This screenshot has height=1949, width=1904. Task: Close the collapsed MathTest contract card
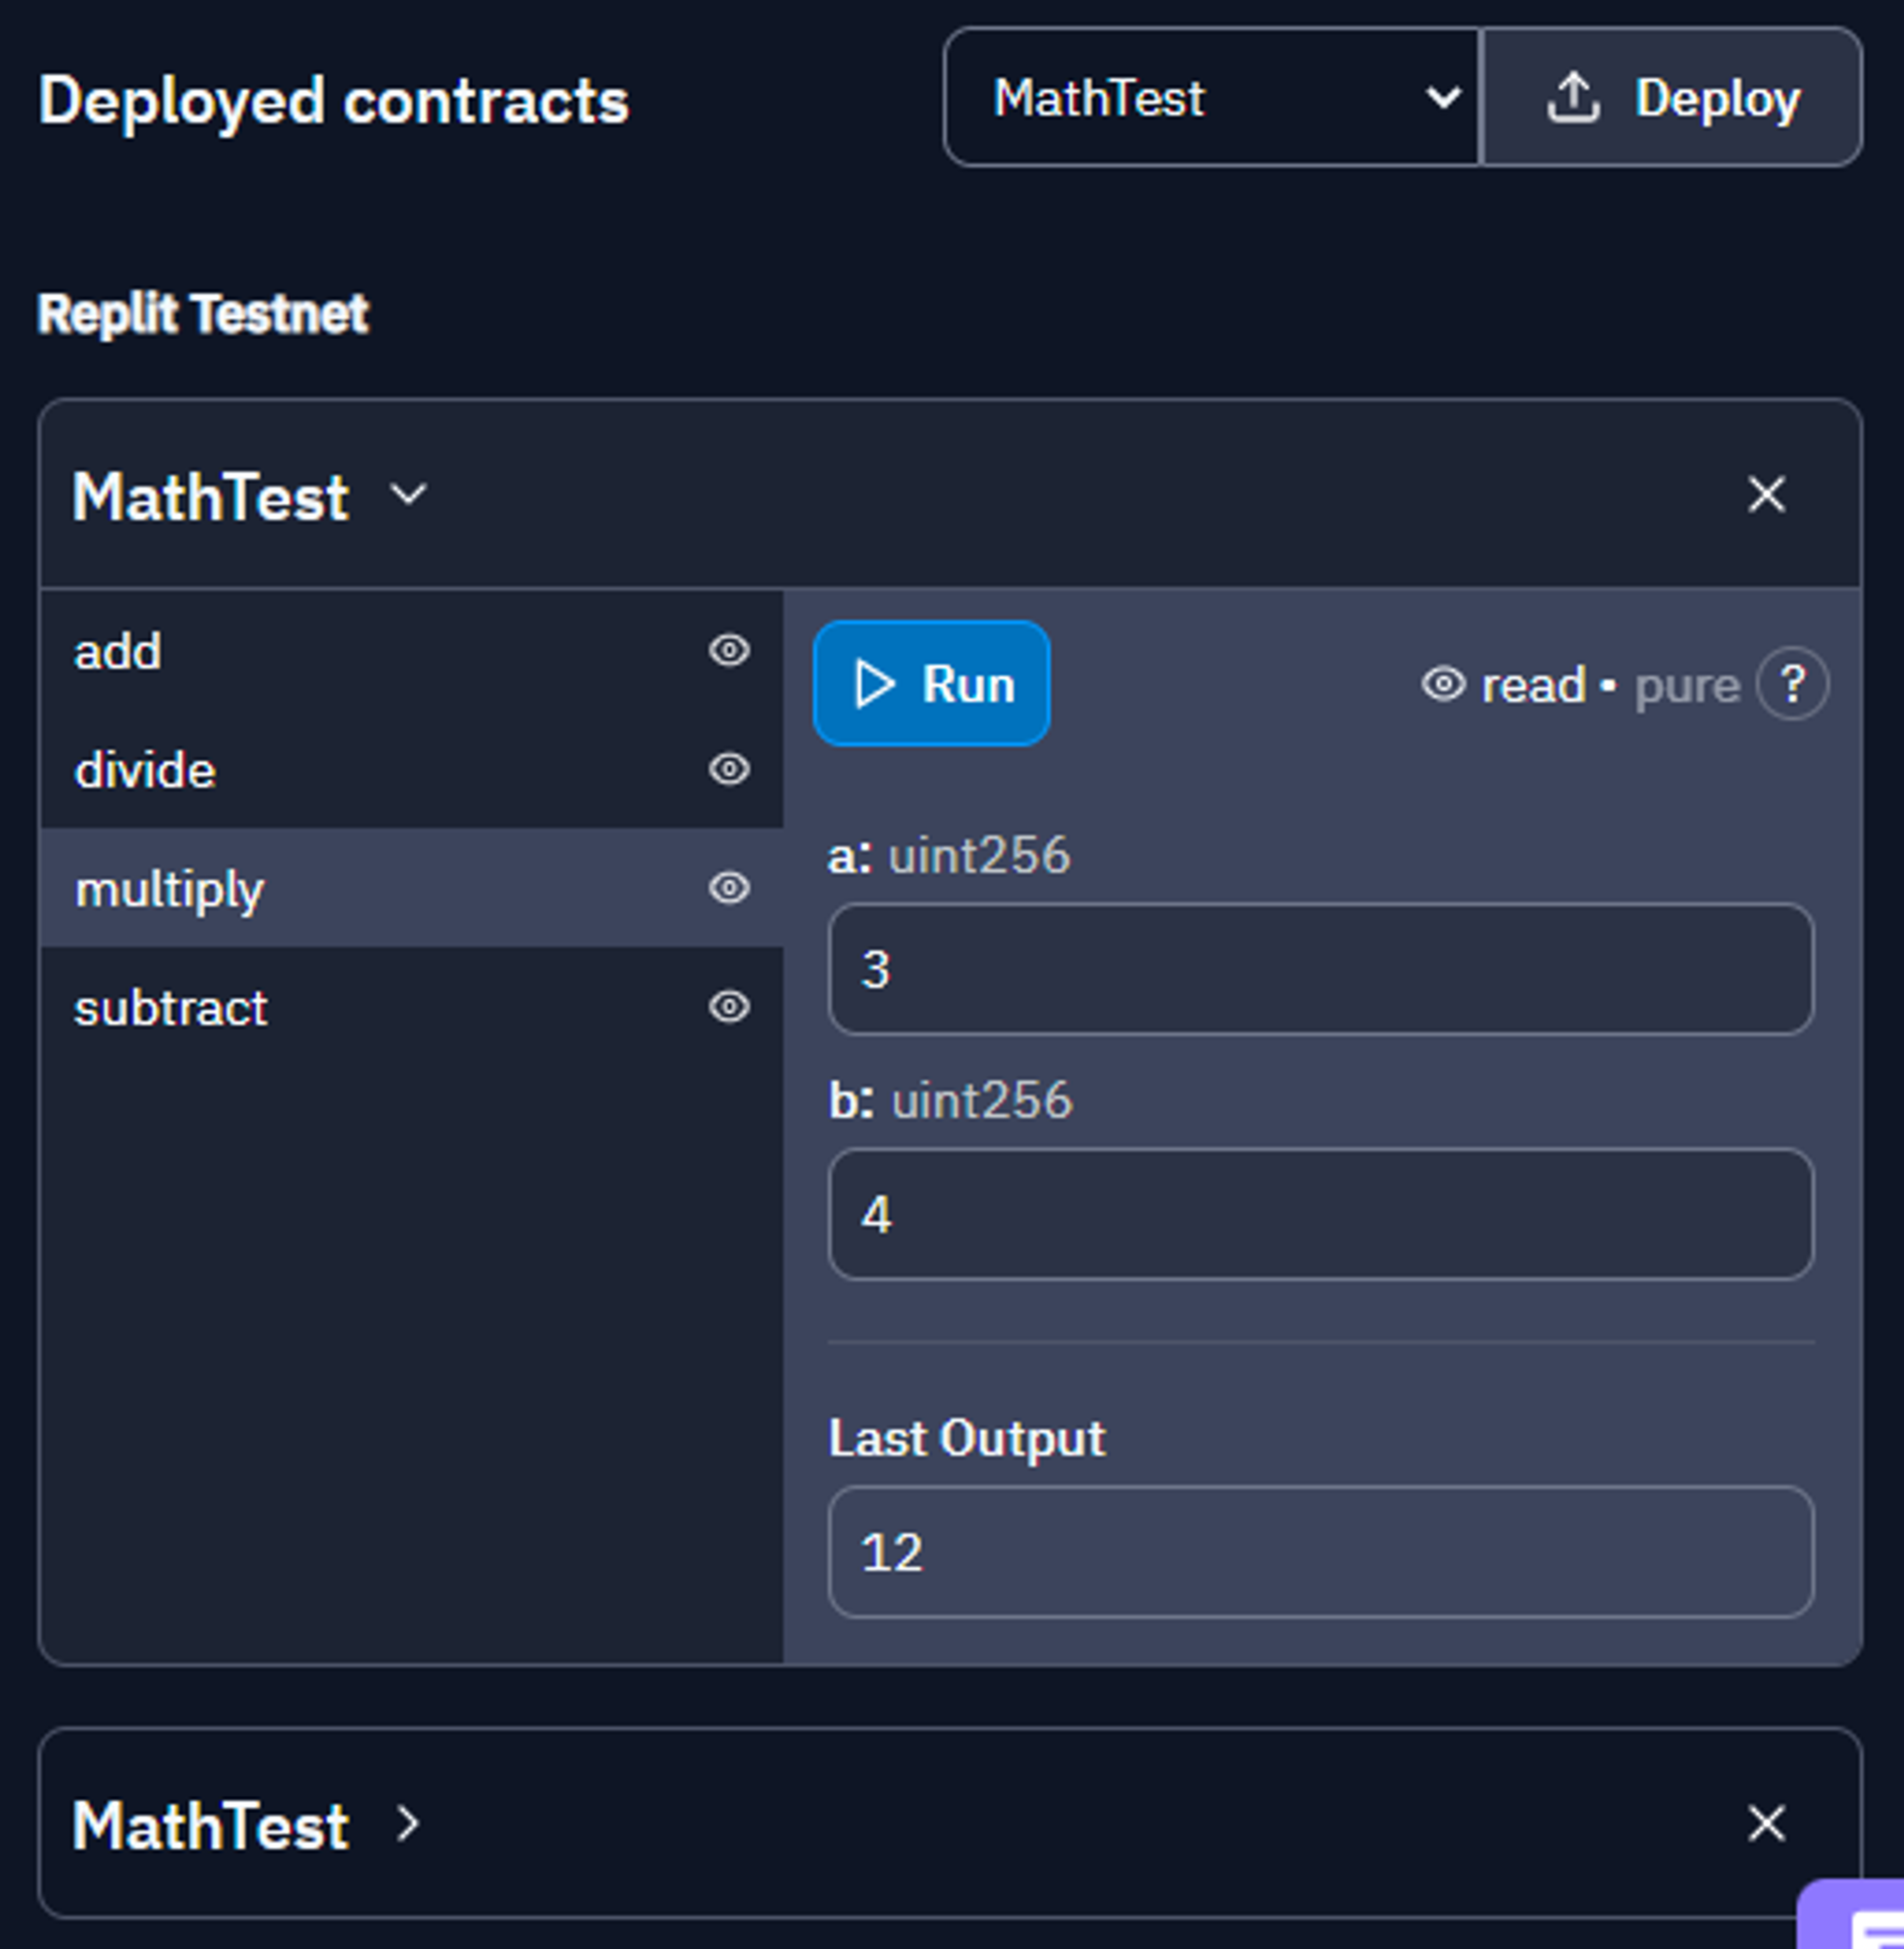pyautogui.click(x=1766, y=1824)
